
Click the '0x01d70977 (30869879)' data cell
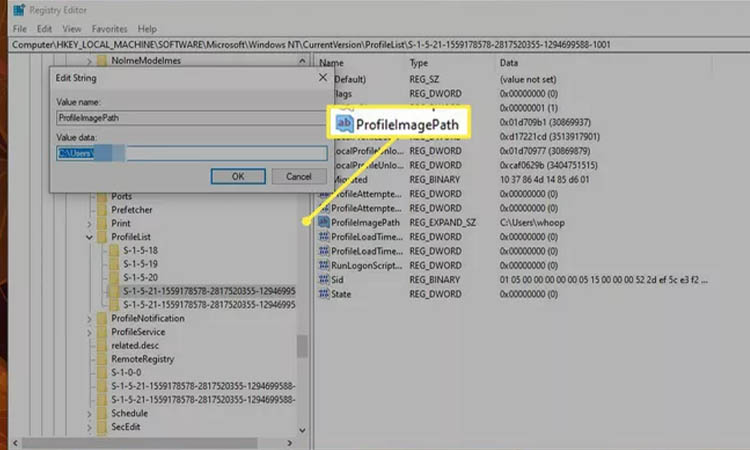[545, 151]
